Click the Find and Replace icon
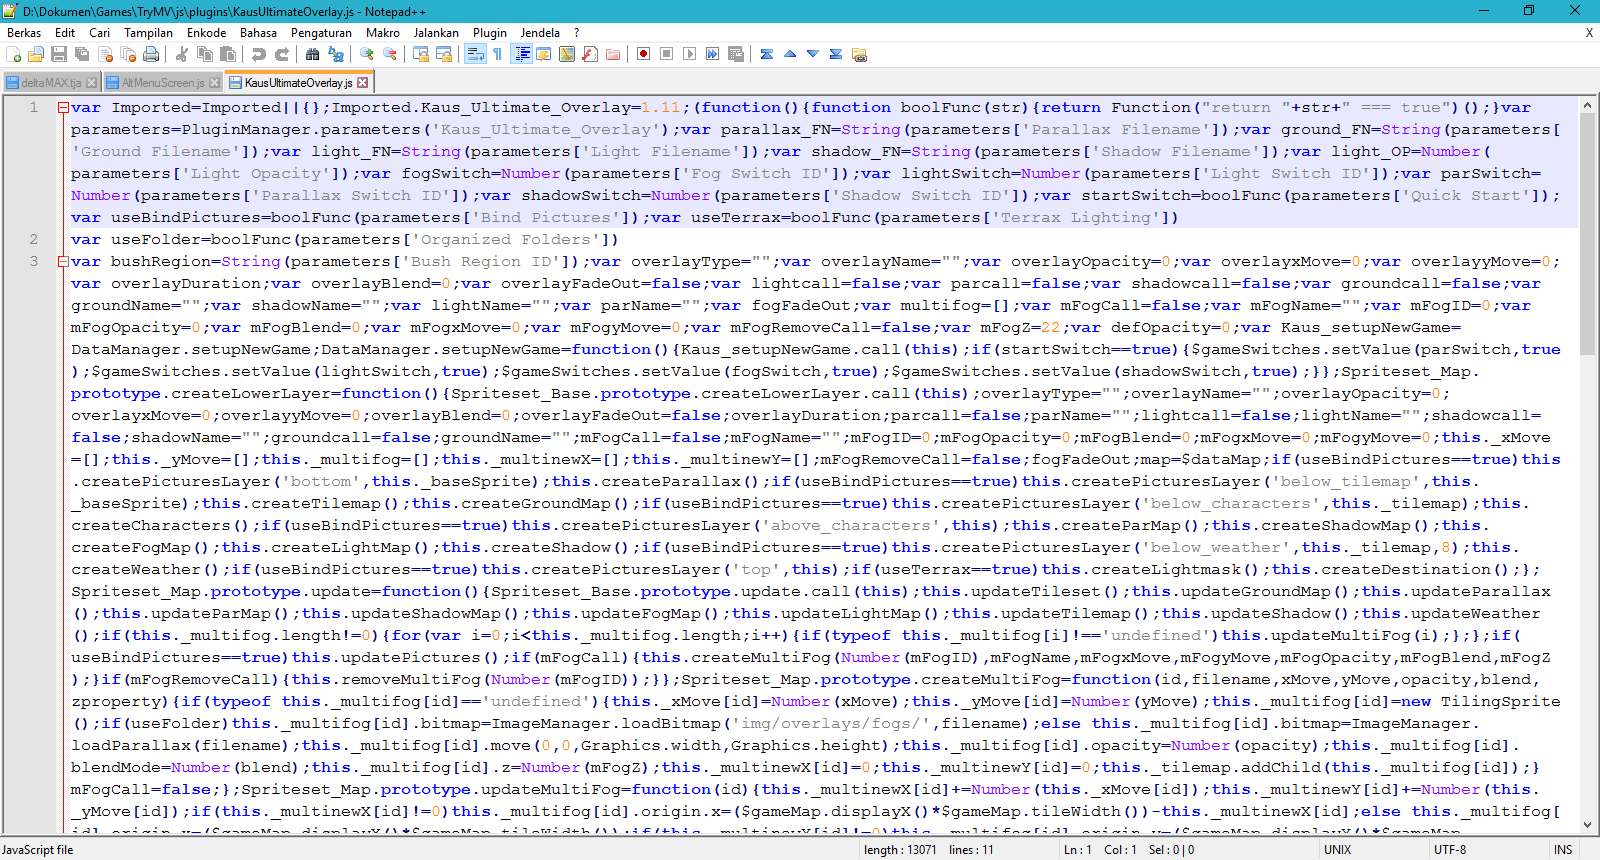 pos(336,54)
